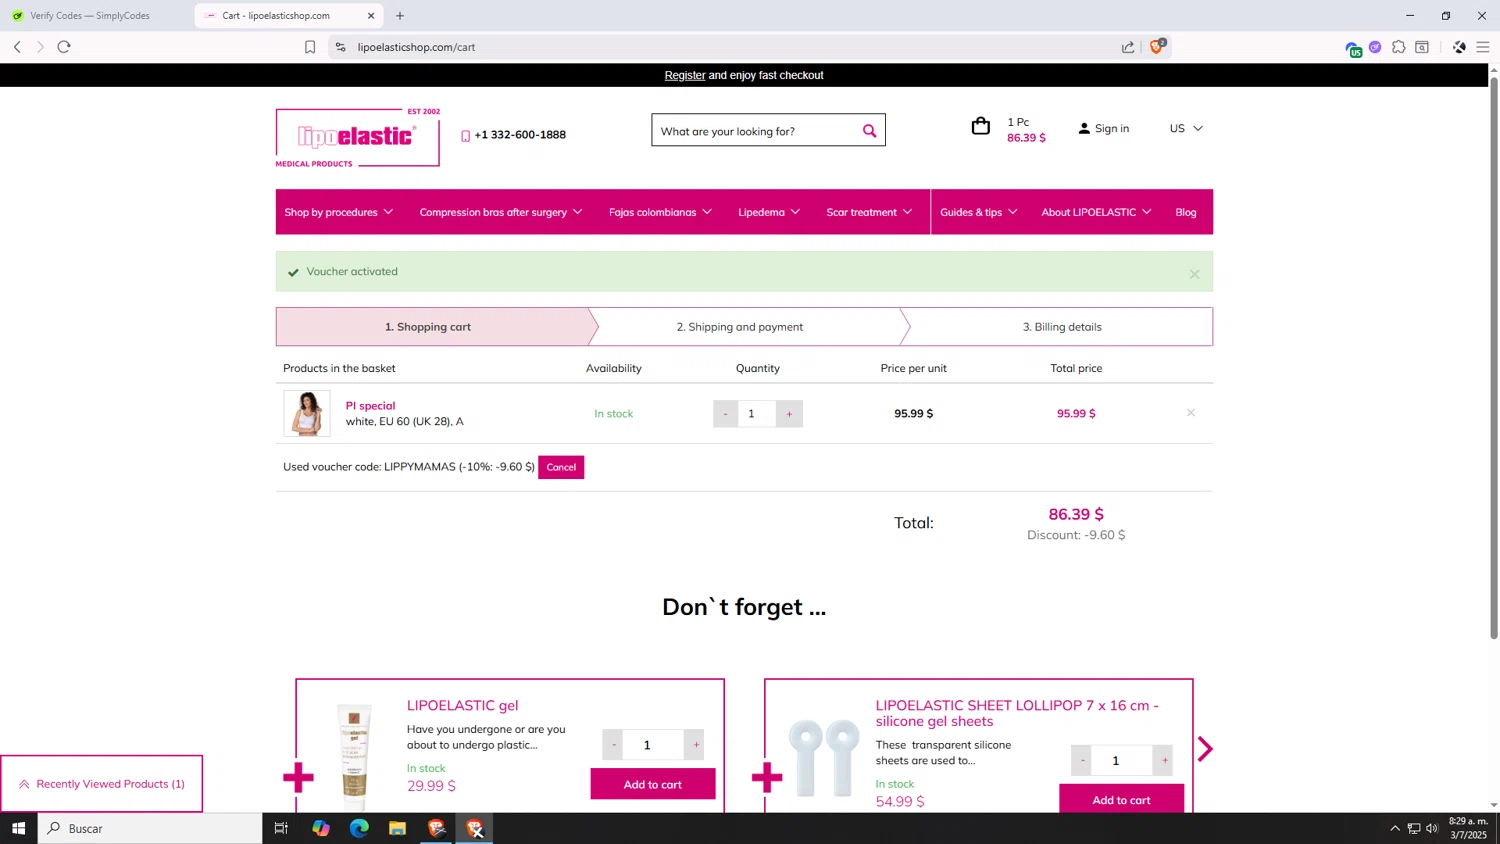This screenshot has width=1500, height=844.
Task: Open the shopping bag cart icon
Action: 981,126
